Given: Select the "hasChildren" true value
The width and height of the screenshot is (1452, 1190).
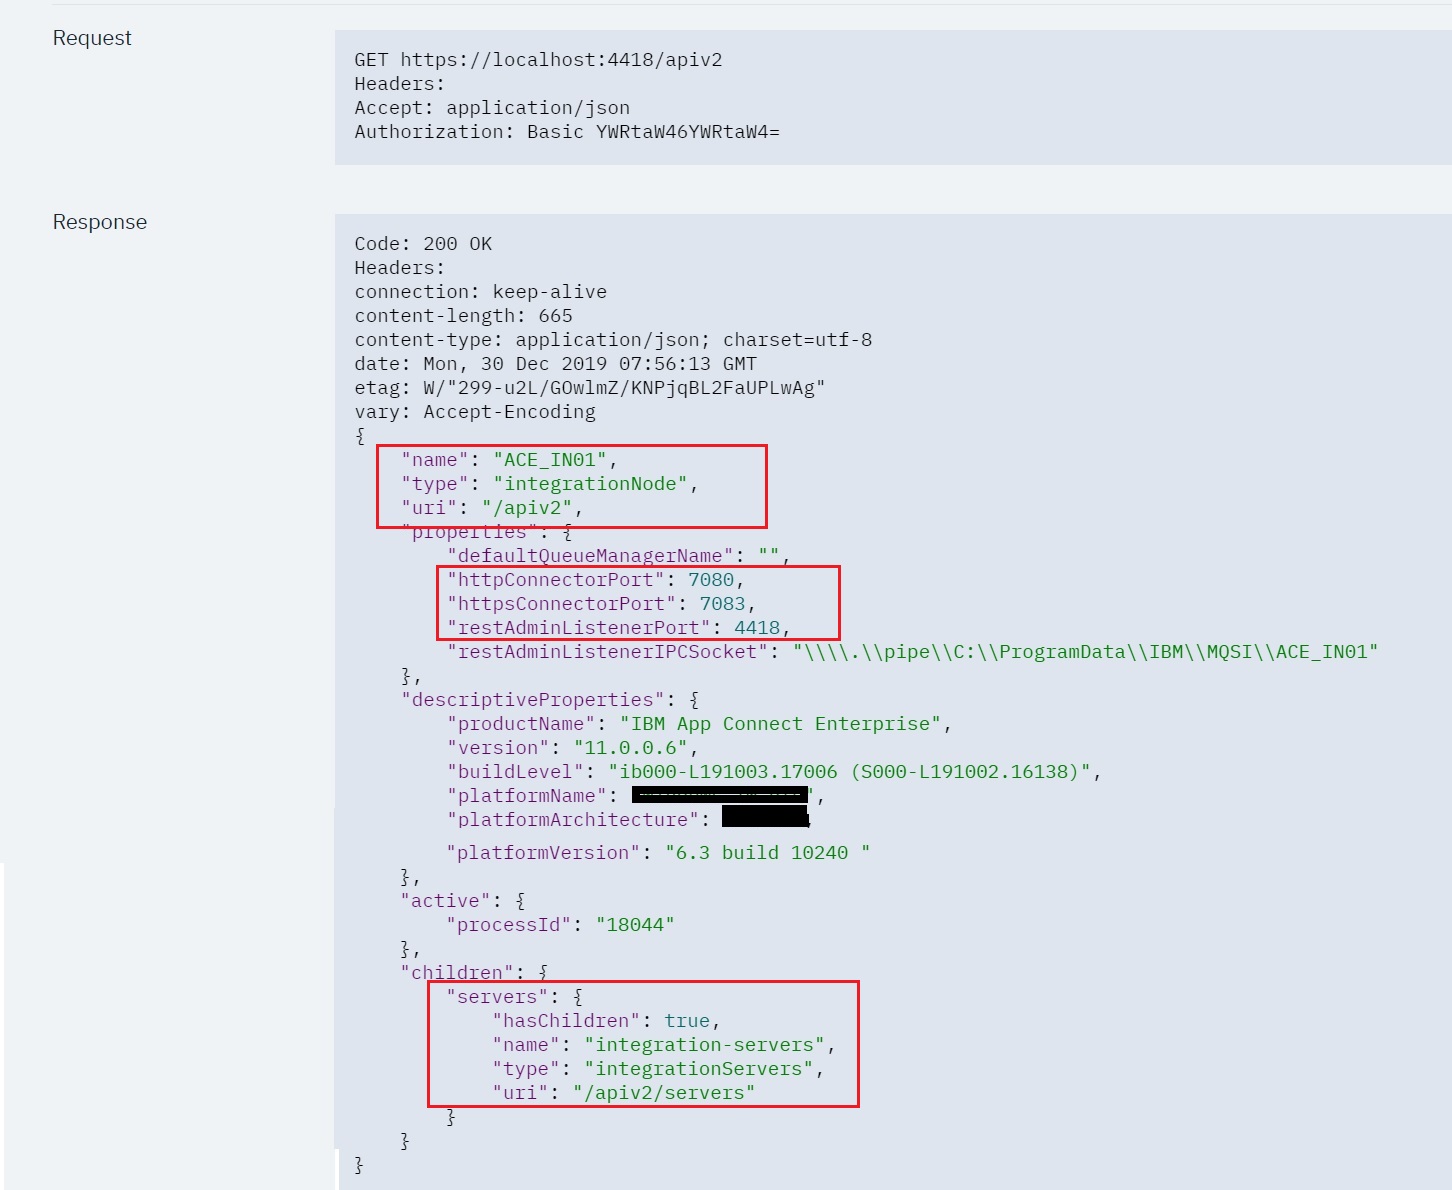Looking at the screenshot, I should [691, 1020].
